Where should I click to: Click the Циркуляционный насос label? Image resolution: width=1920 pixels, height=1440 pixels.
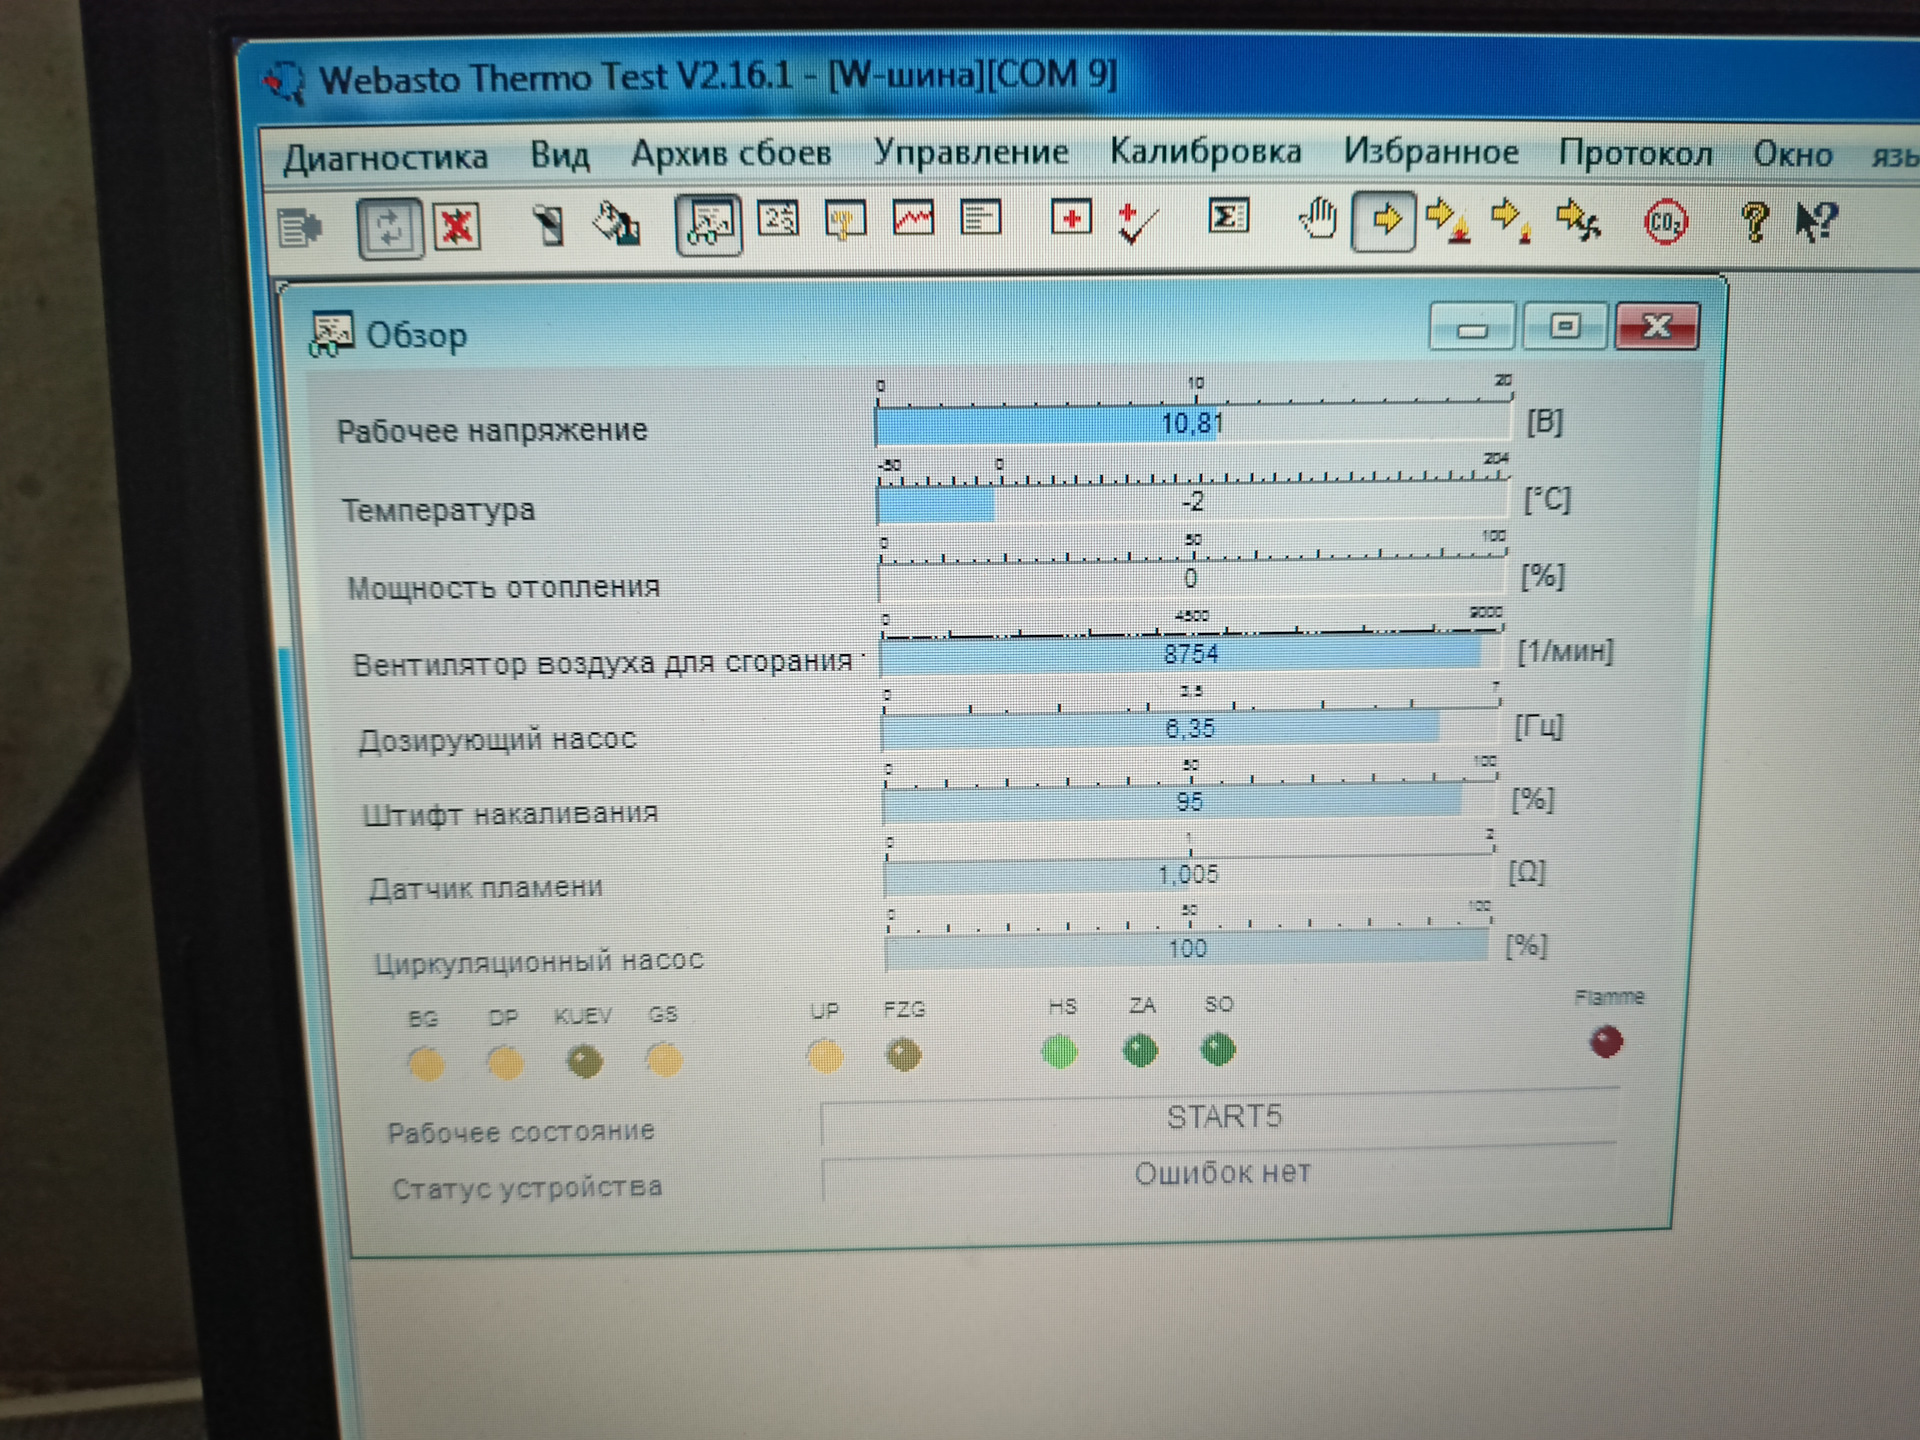tap(539, 962)
